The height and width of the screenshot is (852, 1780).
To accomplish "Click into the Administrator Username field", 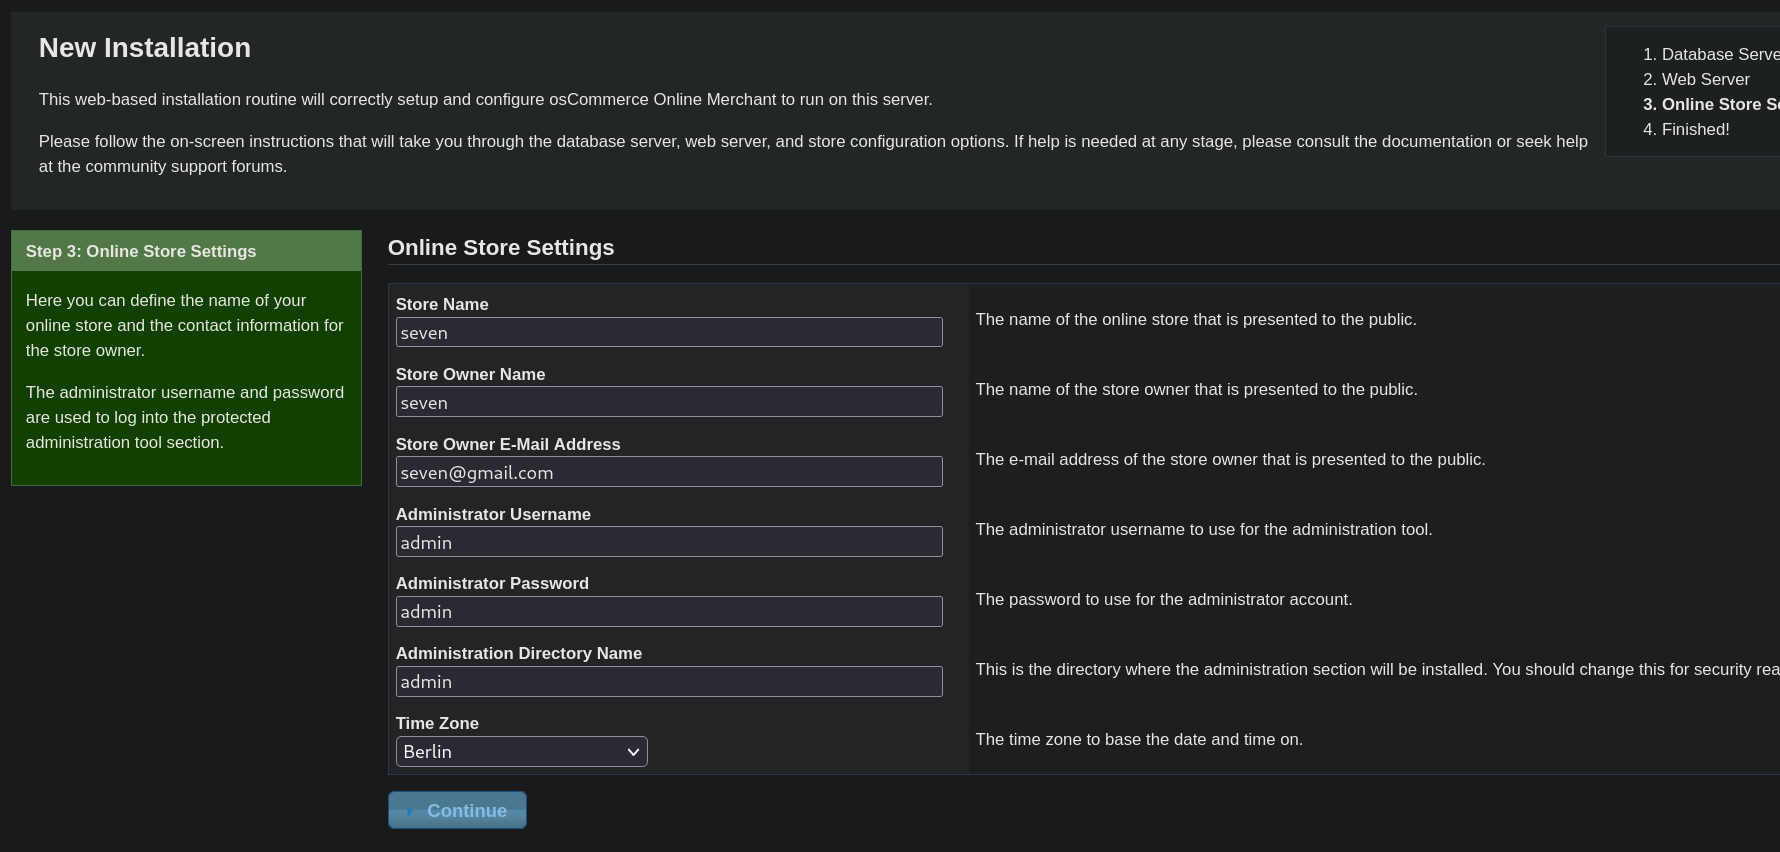I will [668, 543].
